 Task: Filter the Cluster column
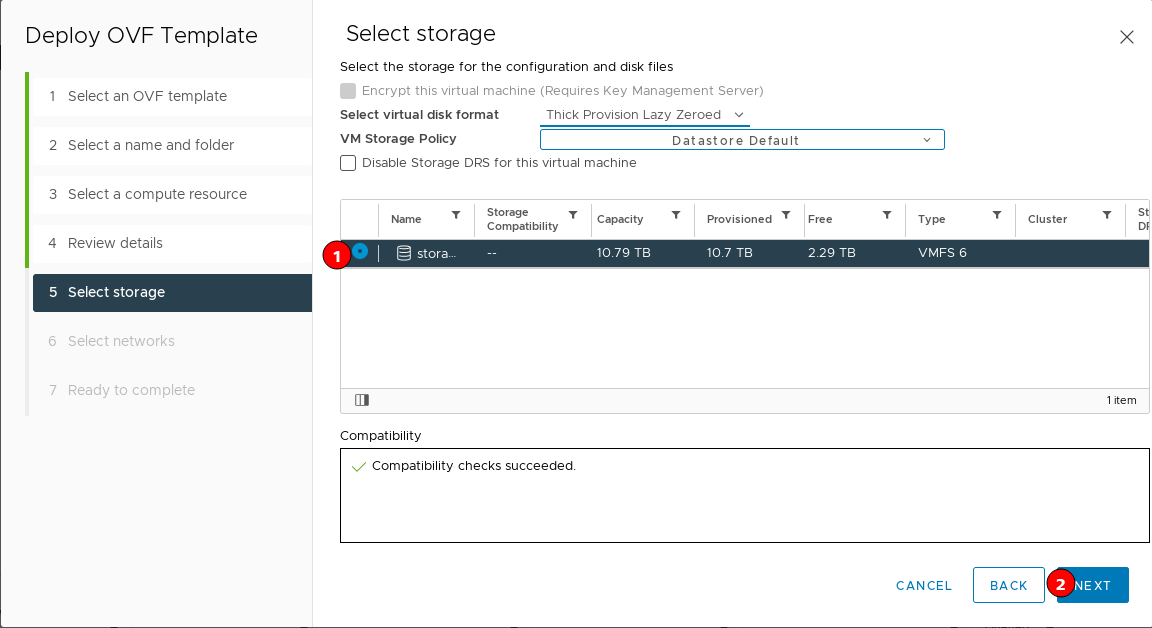1106,215
